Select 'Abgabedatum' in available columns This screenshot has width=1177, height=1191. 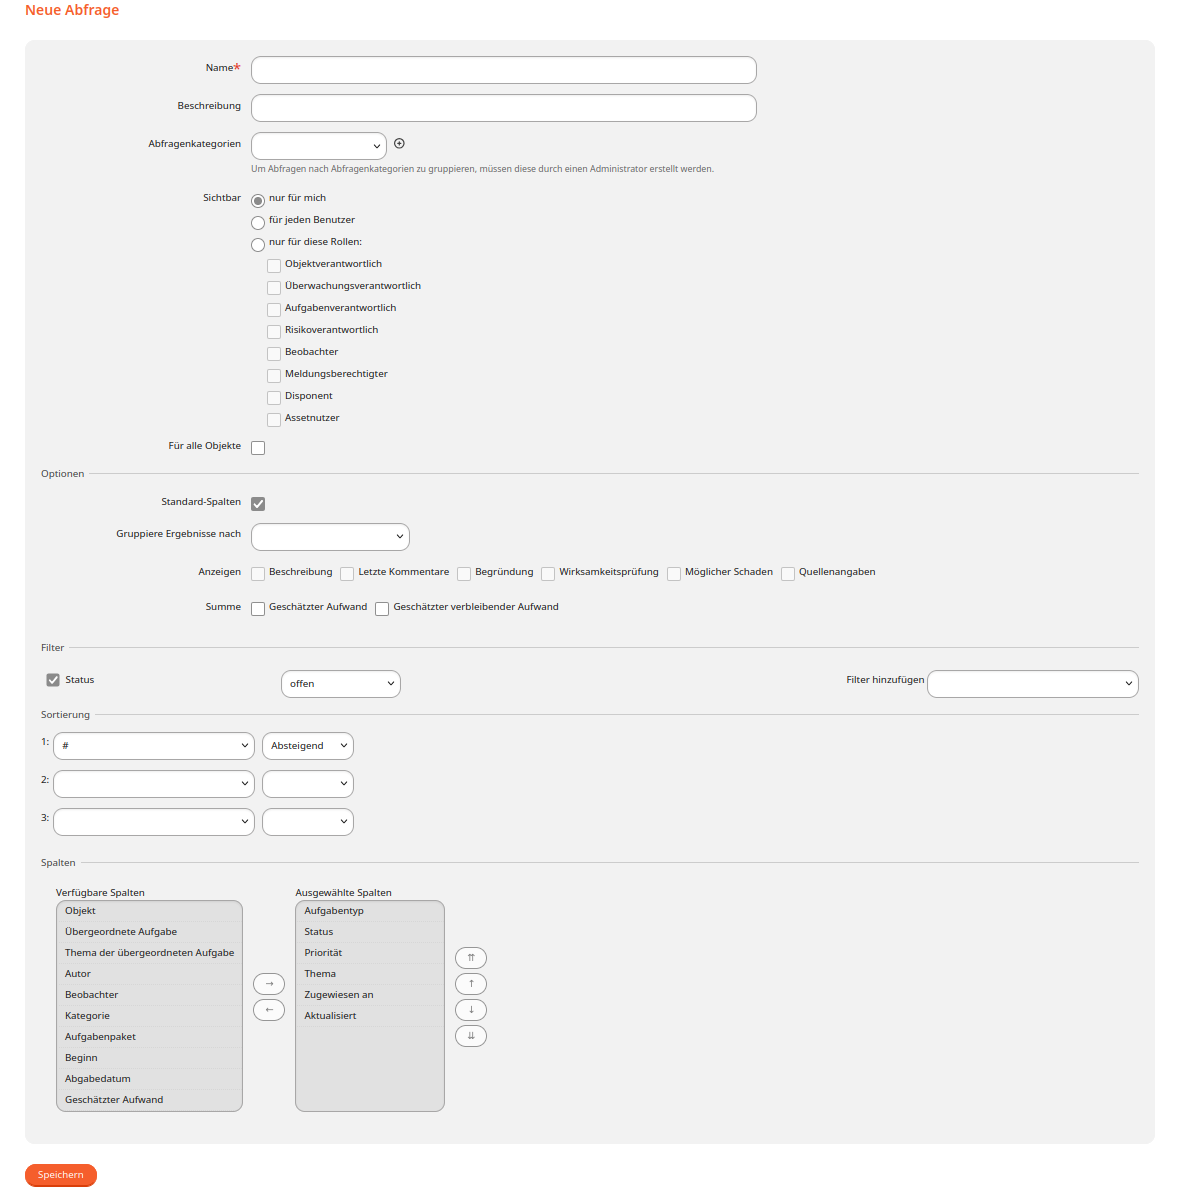(149, 1079)
